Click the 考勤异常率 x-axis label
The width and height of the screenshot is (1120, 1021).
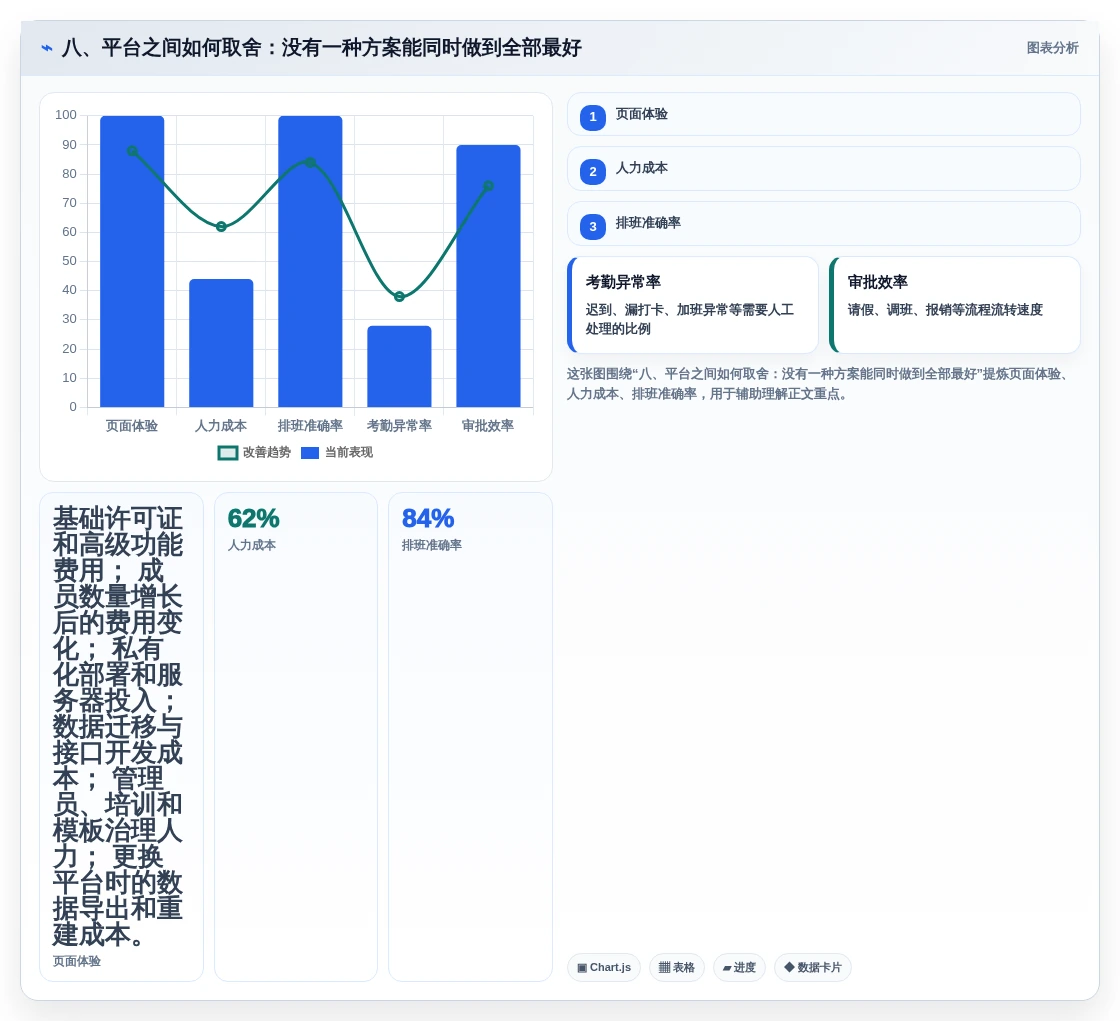click(x=399, y=426)
